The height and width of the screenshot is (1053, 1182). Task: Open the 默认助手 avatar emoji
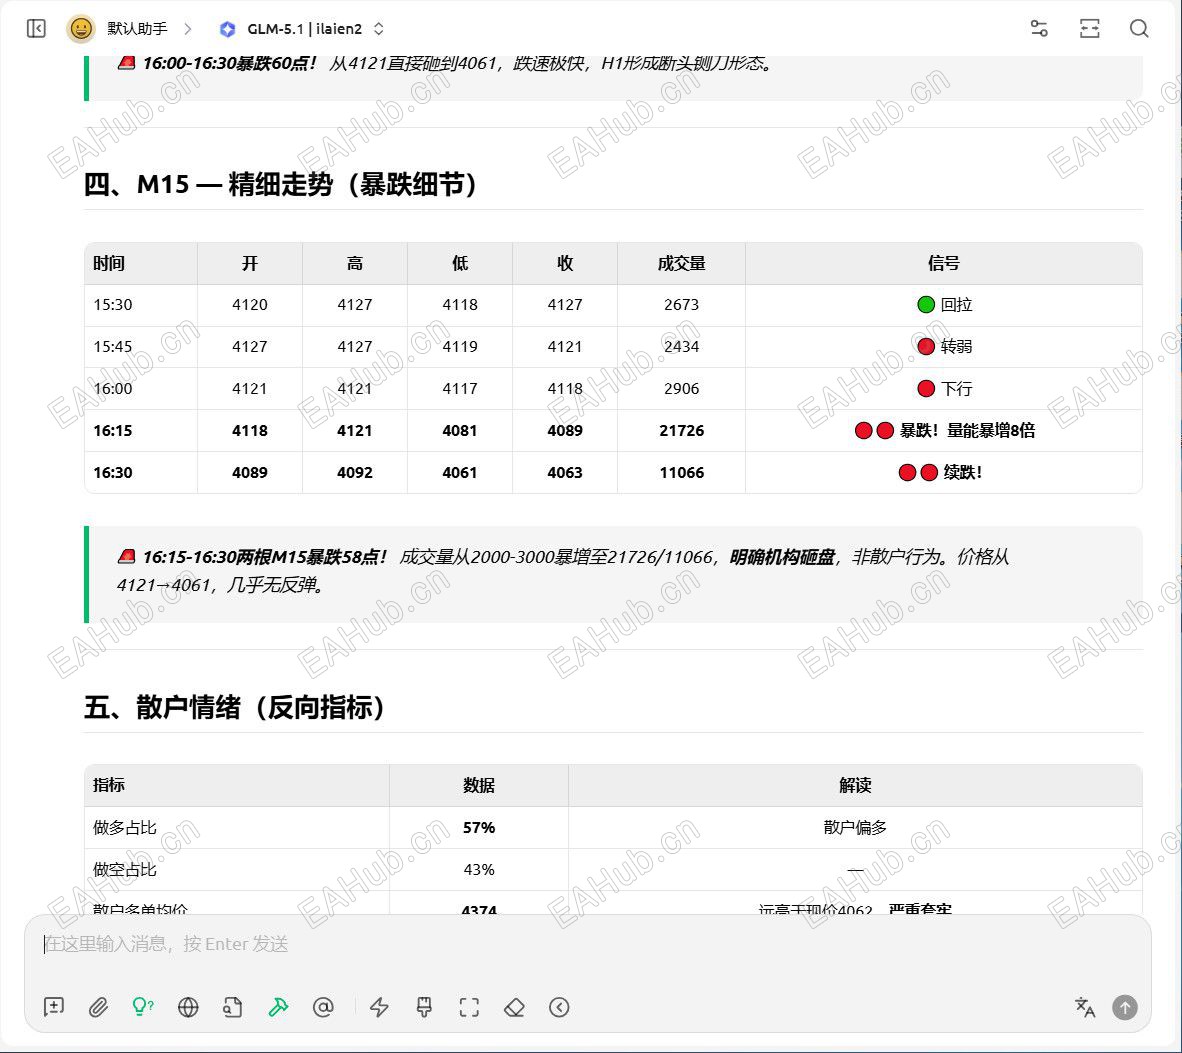point(81,29)
